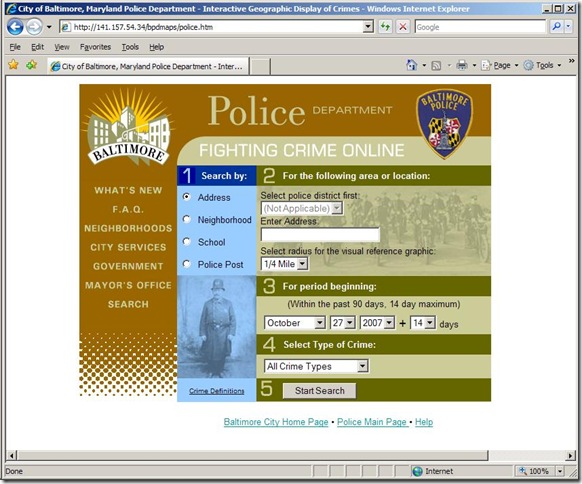The image size is (582, 484).
Task: Open F.A.Q. in sidebar
Action: [128, 210]
